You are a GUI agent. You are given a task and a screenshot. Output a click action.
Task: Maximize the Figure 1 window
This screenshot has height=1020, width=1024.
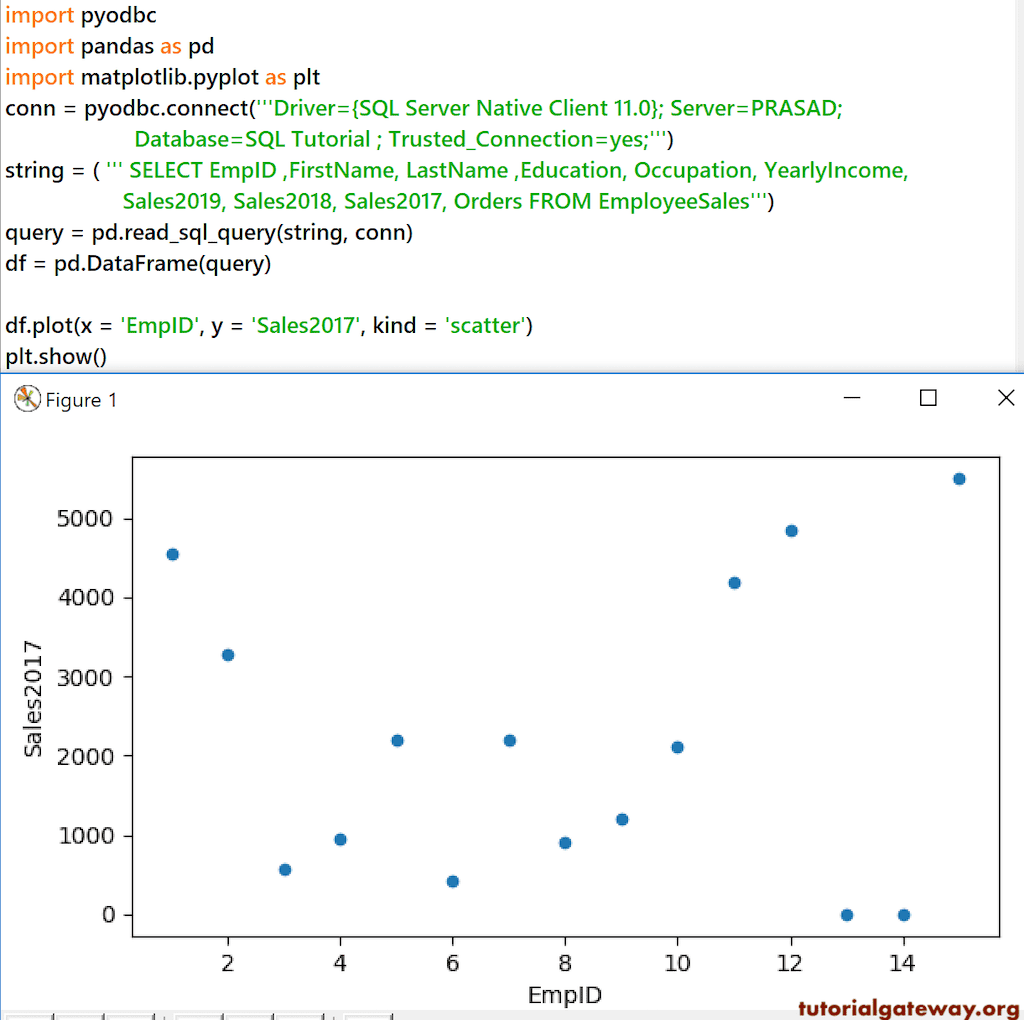928,397
